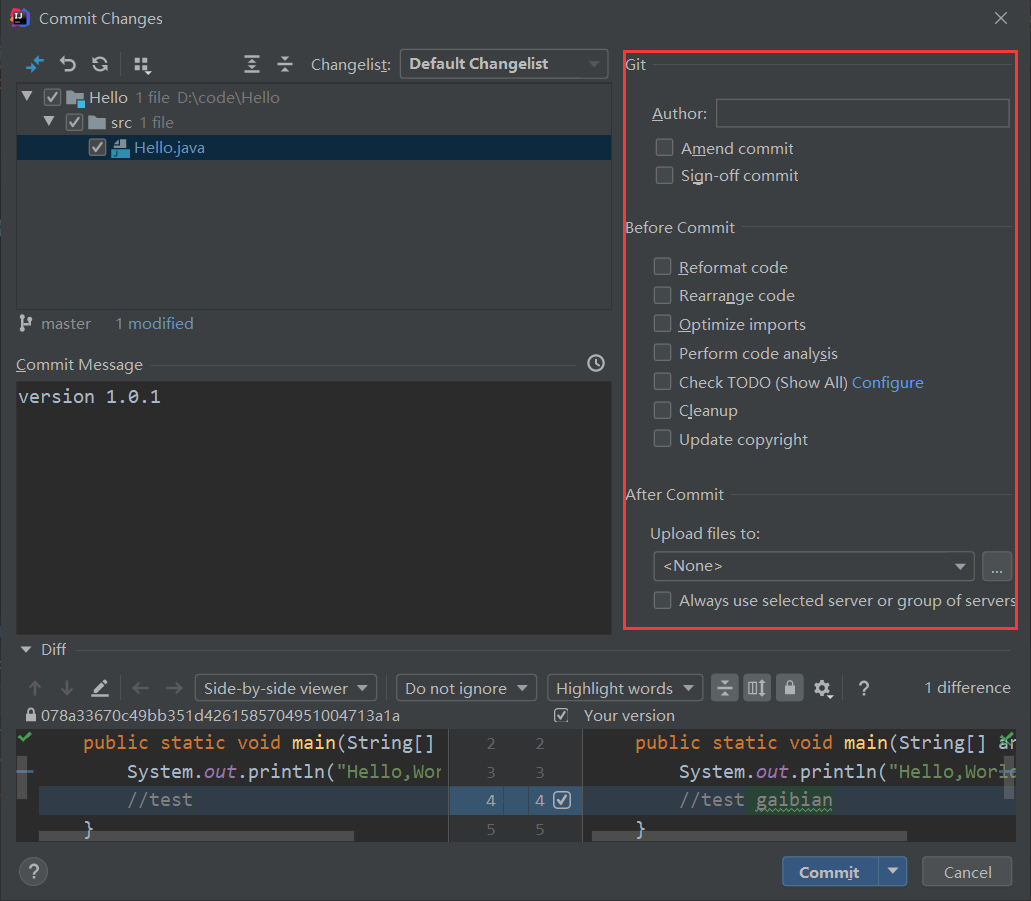Click the Hello.java file icon
Image resolution: width=1031 pixels, height=901 pixels.
(120, 148)
